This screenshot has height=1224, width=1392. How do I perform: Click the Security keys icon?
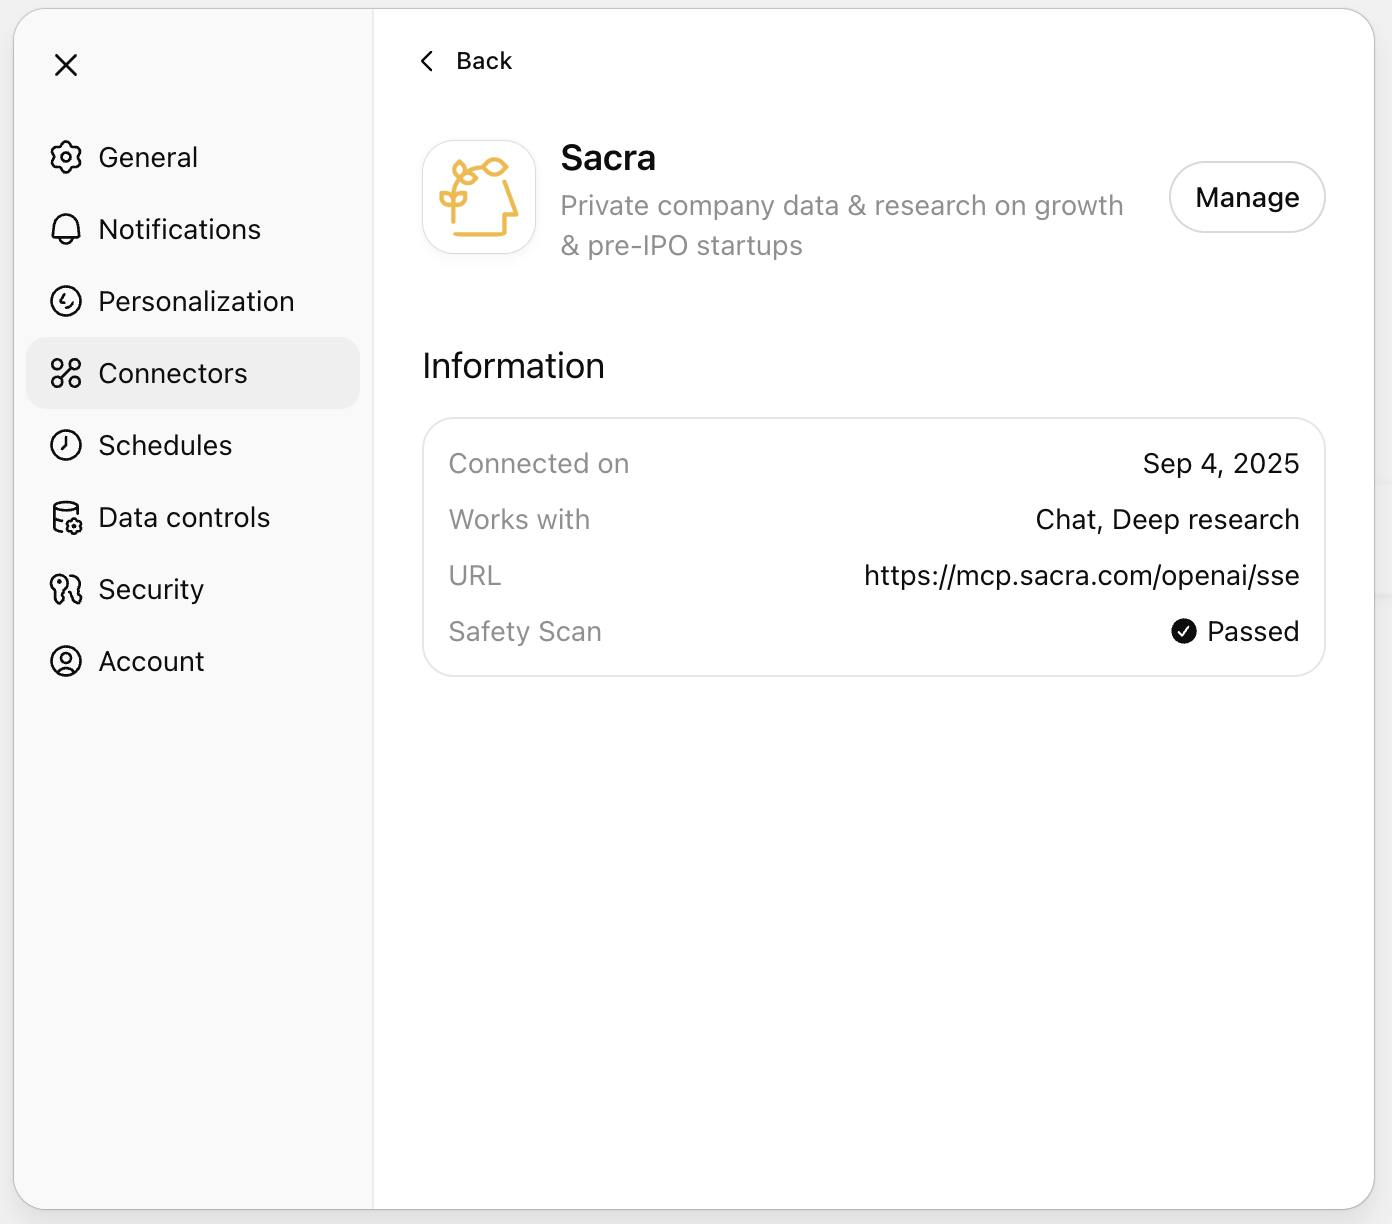(x=66, y=589)
